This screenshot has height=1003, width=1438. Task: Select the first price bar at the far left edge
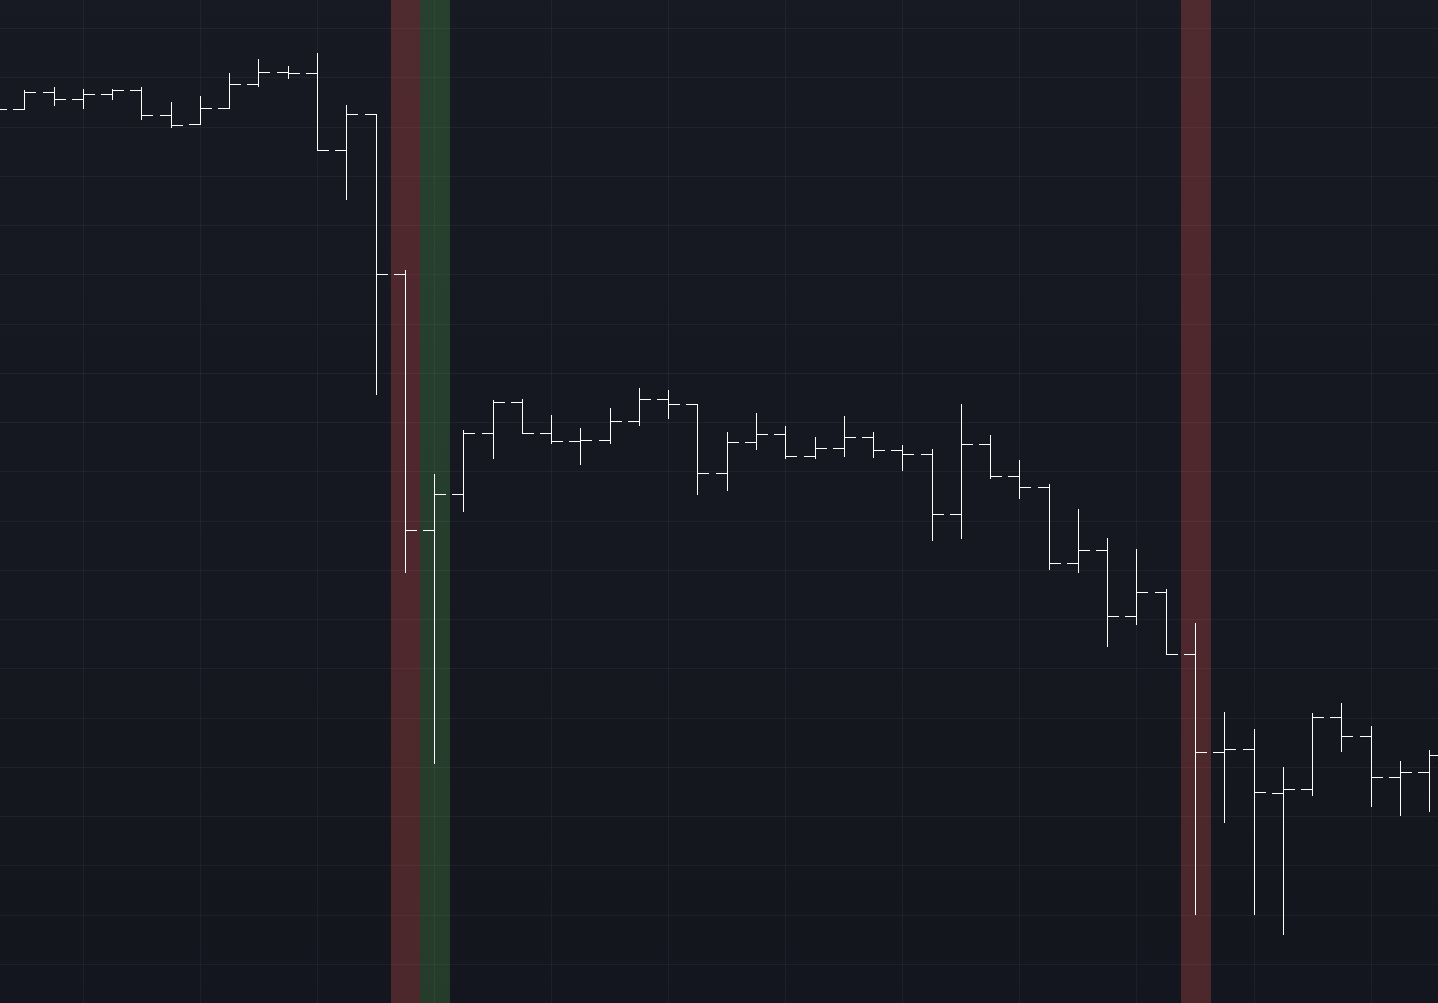(x=24, y=100)
